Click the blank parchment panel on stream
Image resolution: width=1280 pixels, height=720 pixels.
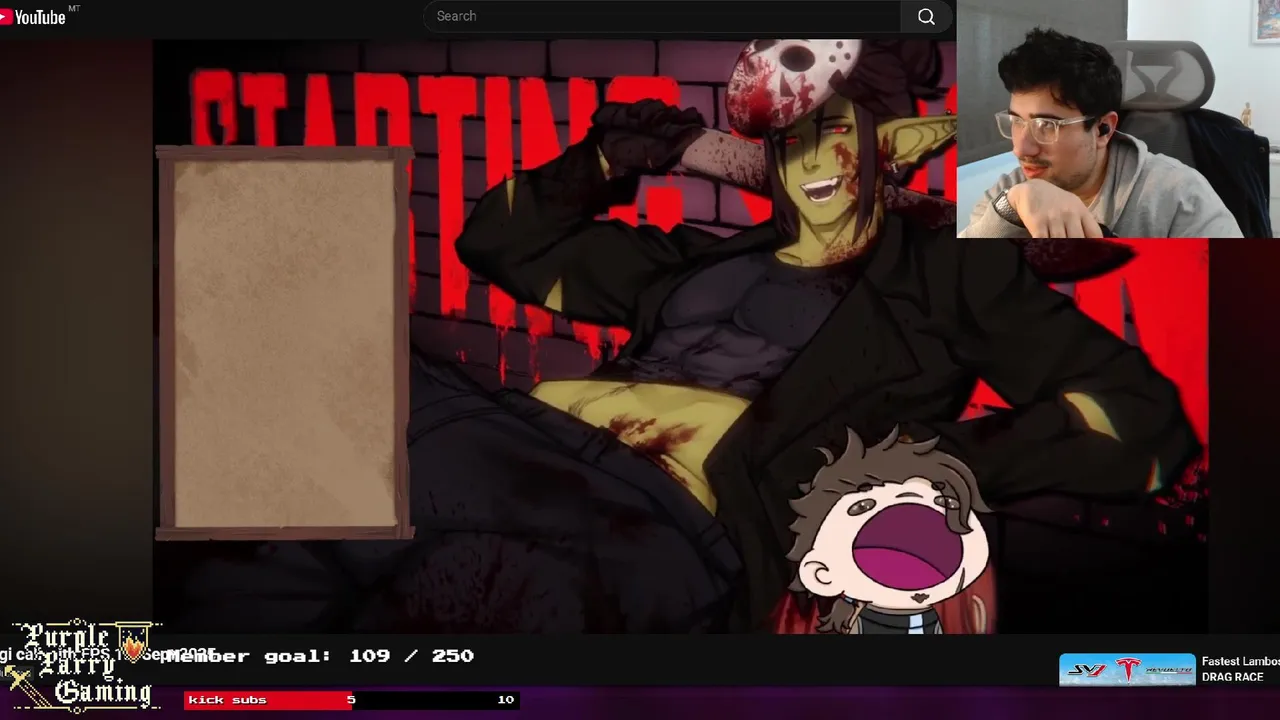pyautogui.click(x=284, y=343)
